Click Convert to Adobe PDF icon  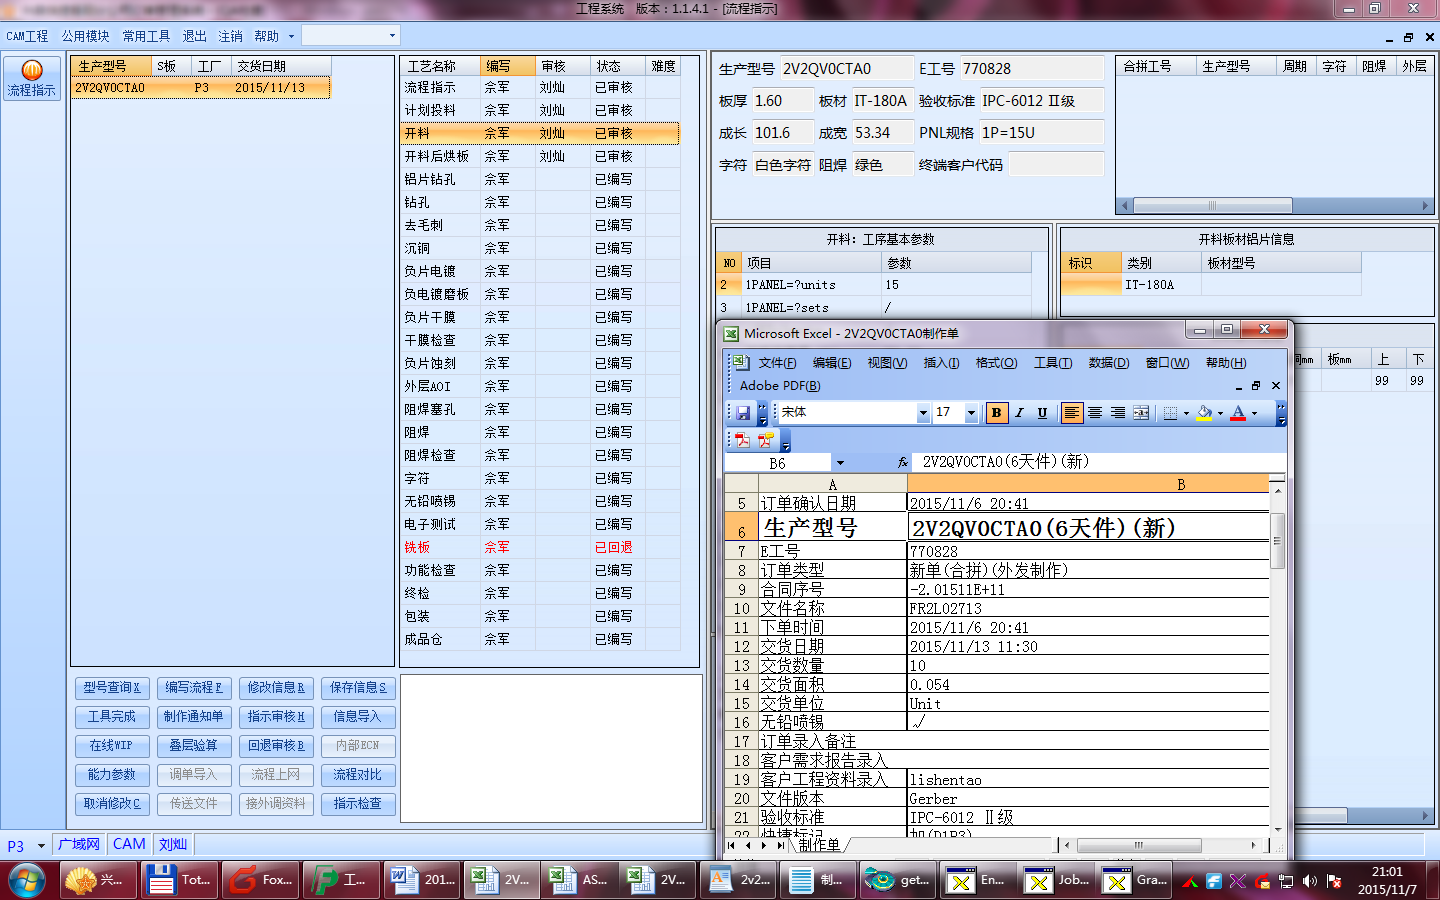(743, 439)
